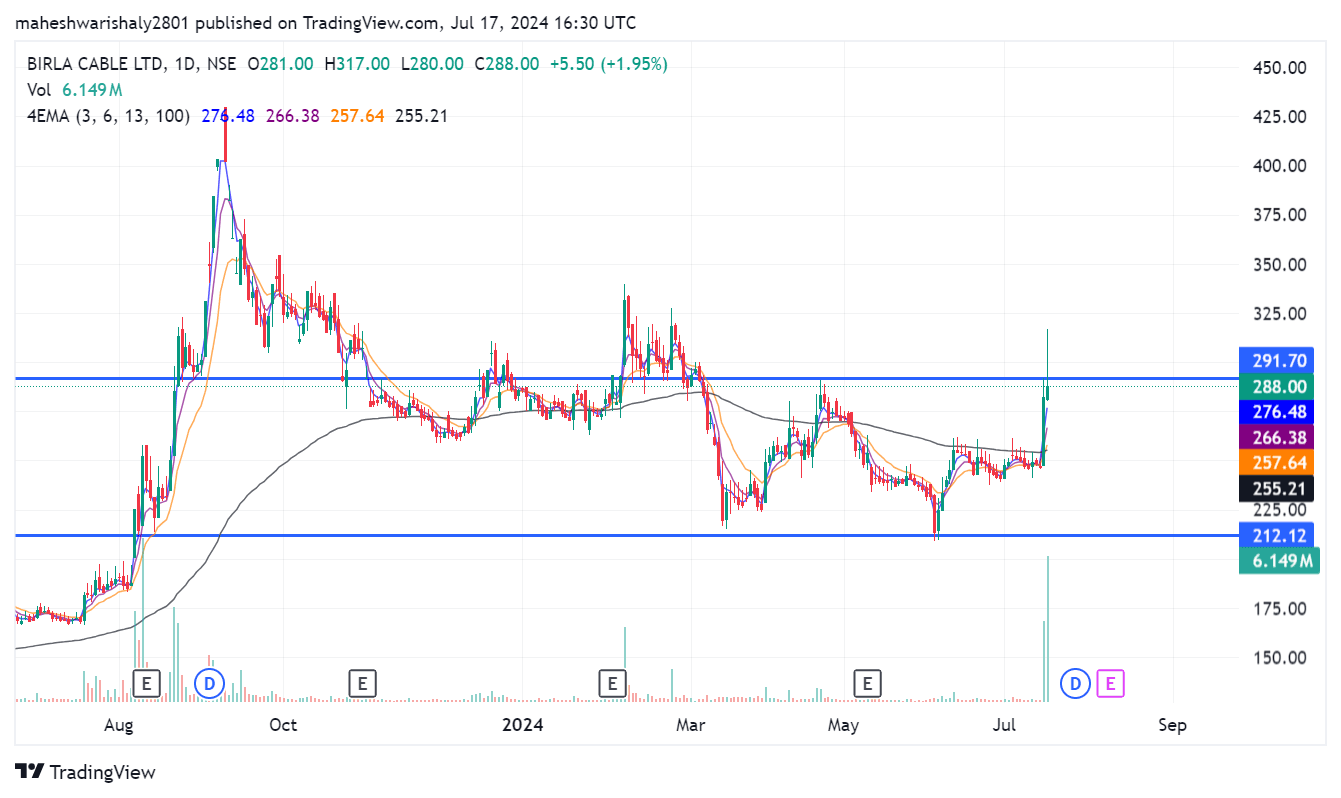Click the 2024 time axis label

[524, 725]
